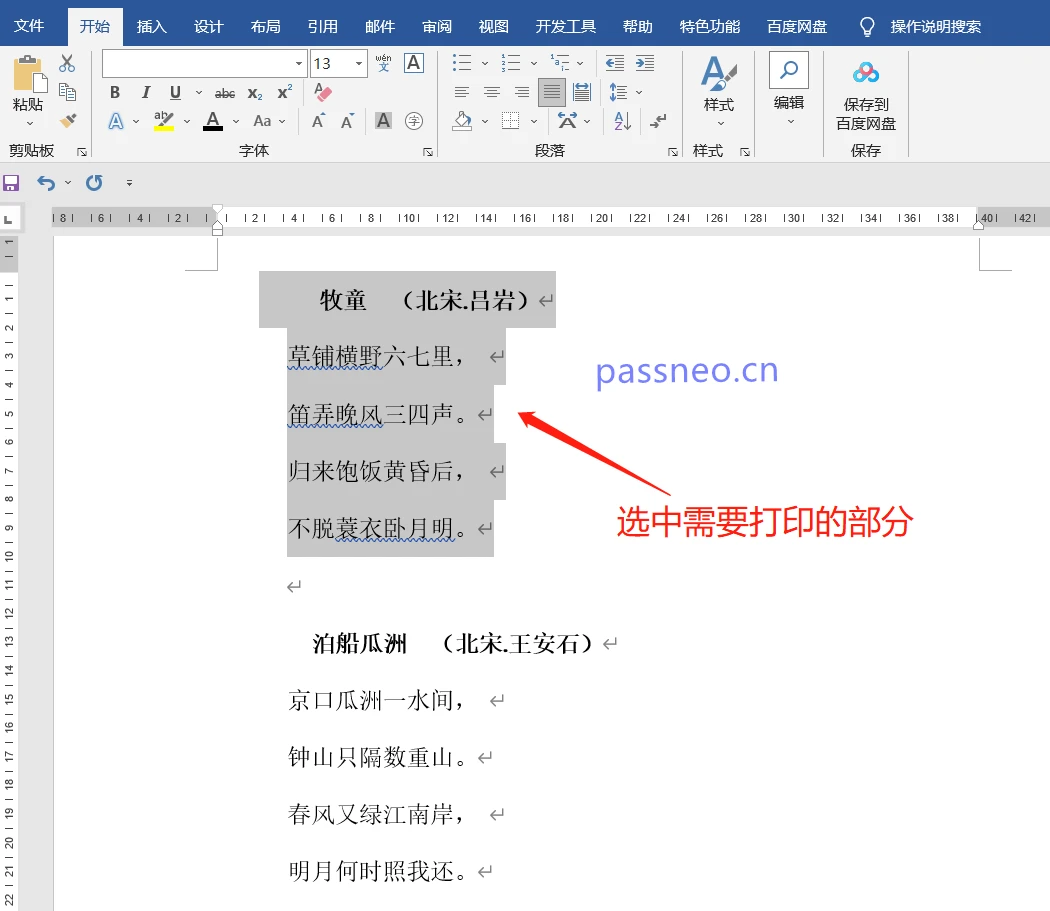The width and height of the screenshot is (1050, 911).
Task: Open the 样式 styles gallery button
Action: 719,91
